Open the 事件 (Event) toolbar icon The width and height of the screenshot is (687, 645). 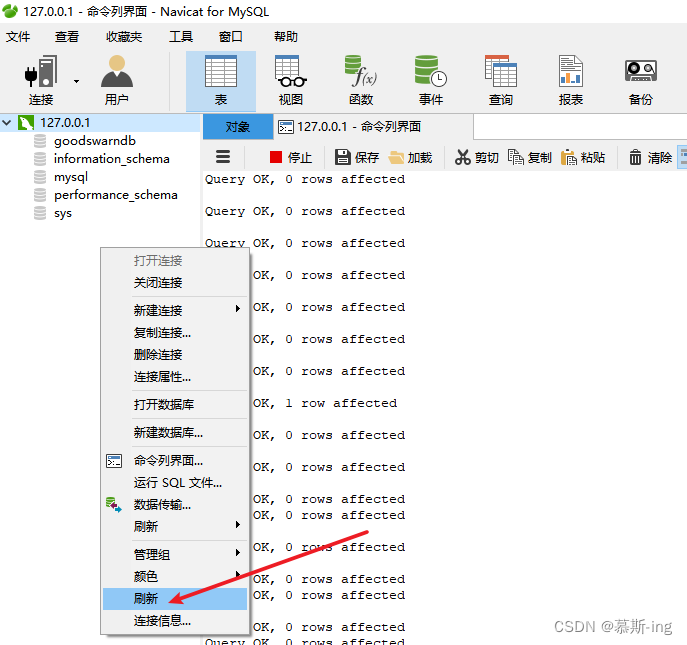(431, 81)
